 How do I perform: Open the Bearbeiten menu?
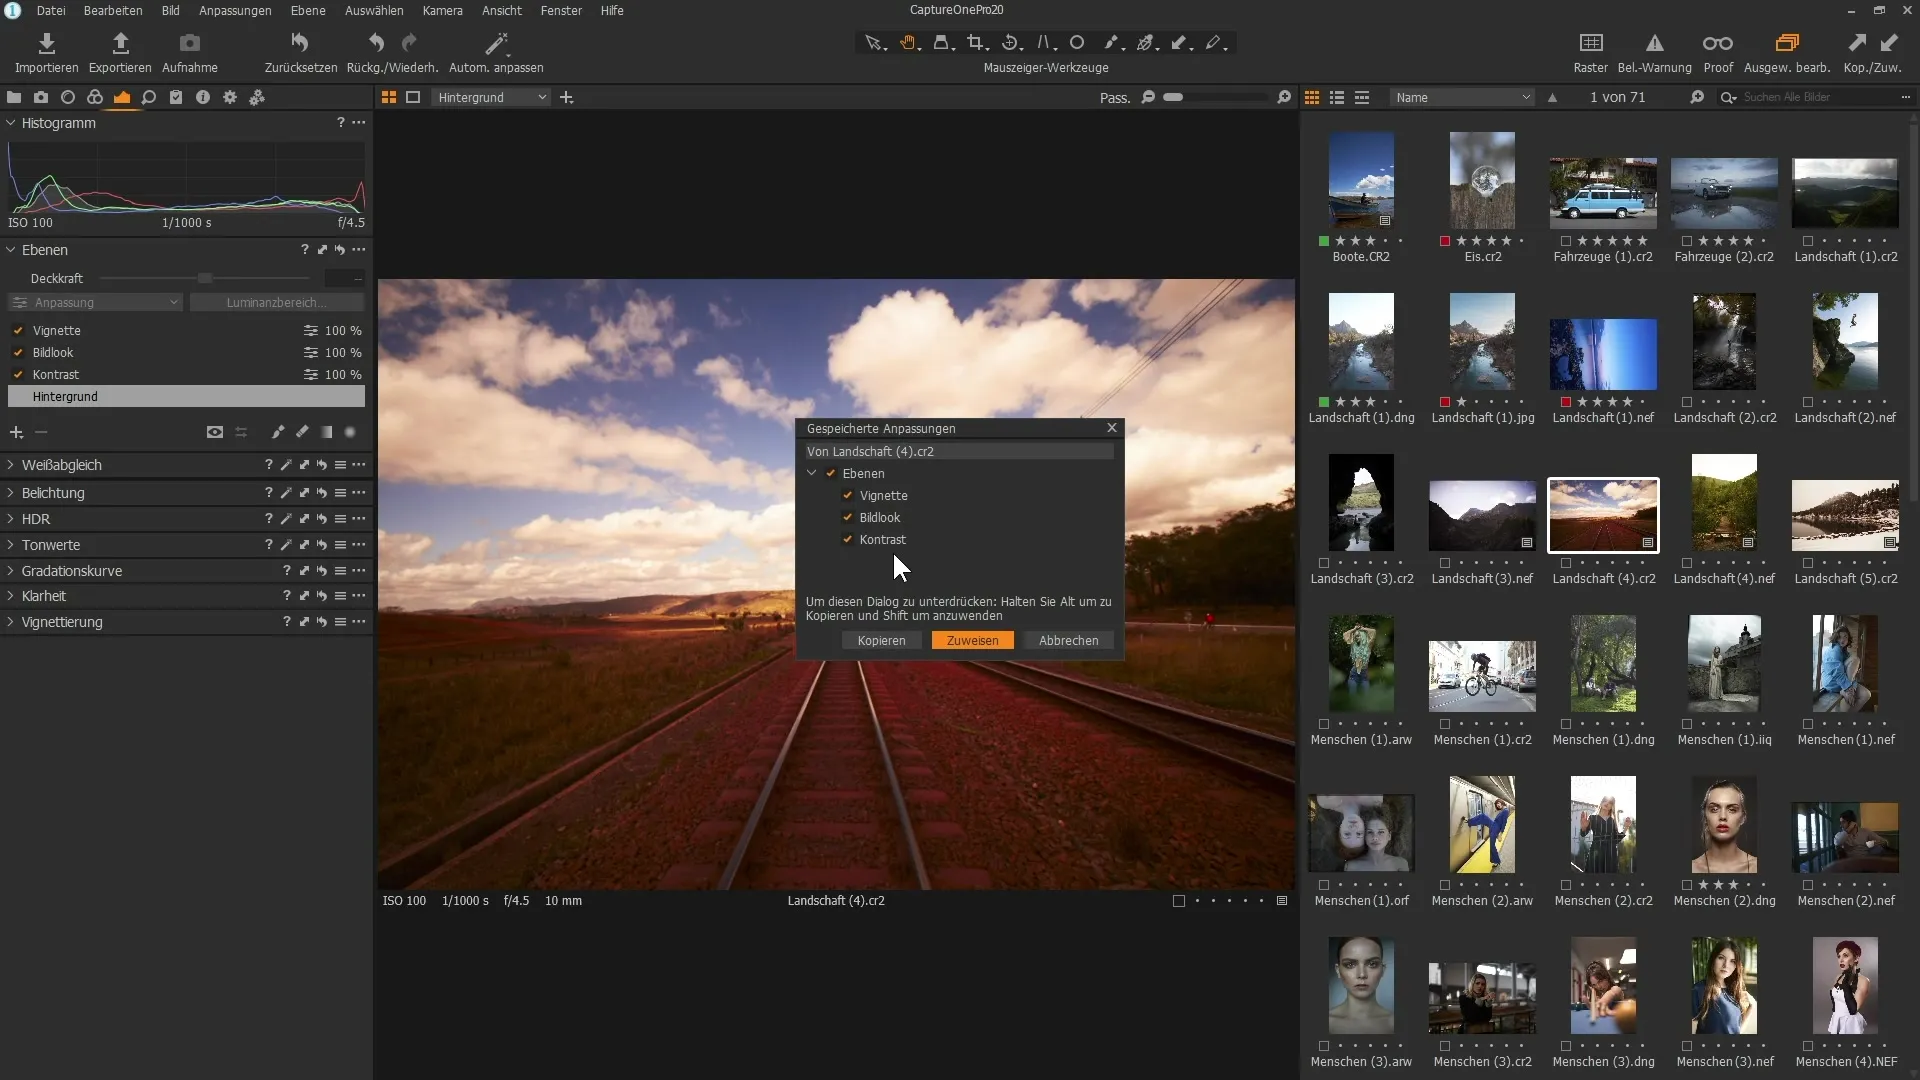pos(113,10)
